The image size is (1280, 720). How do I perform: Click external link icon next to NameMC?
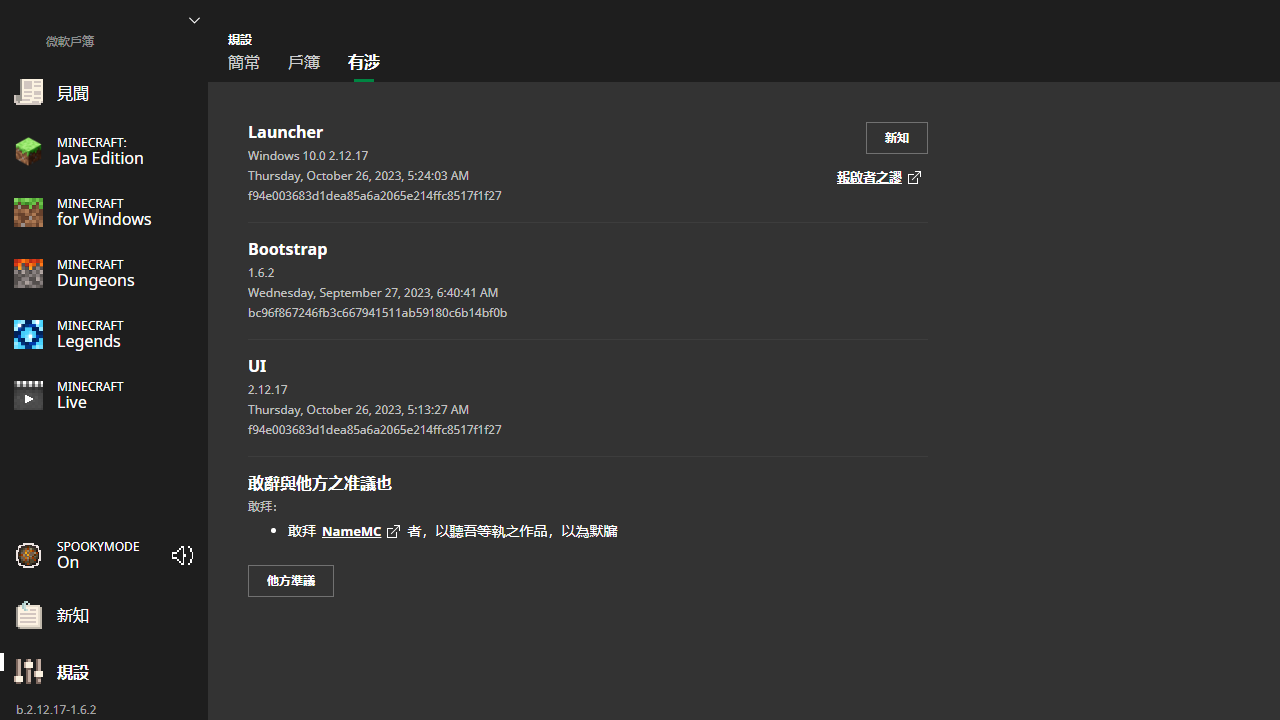point(393,532)
